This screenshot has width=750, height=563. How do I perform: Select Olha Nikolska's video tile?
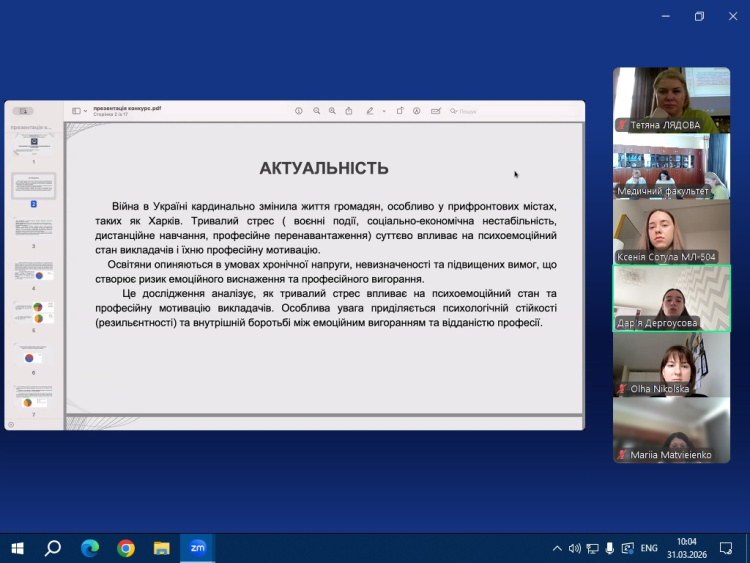(x=671, y=365)
